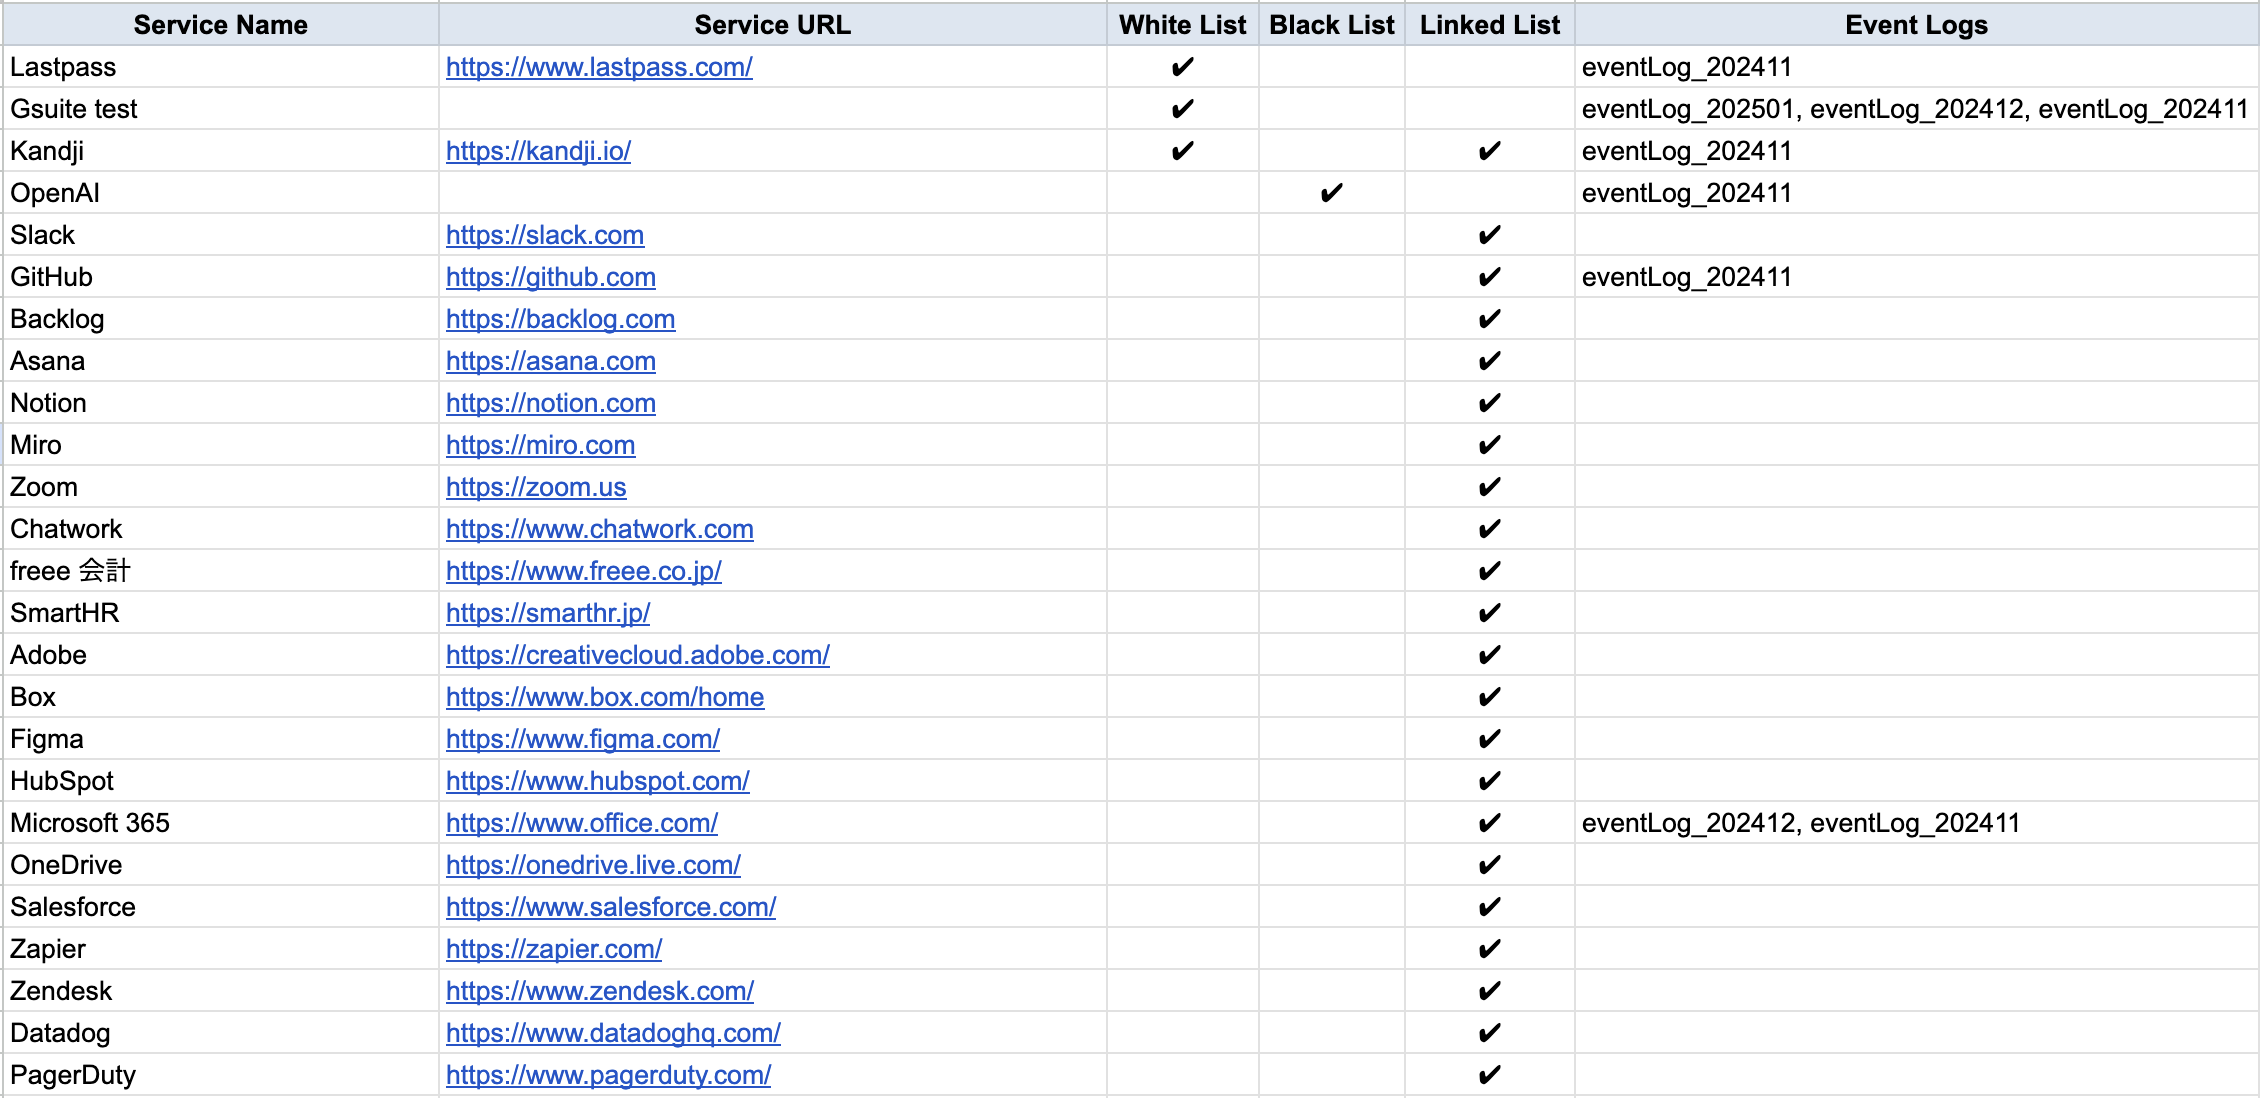Select the Salesforce Linked List checkmark

tap(1489, 907)
